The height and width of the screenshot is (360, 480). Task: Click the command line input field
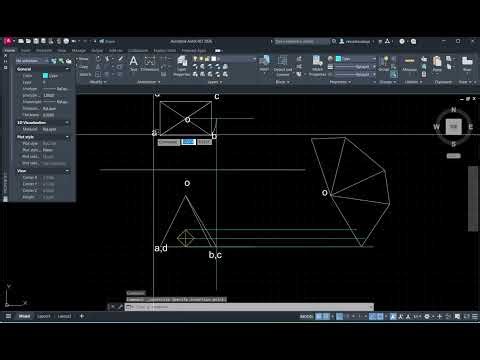(248, 307)
